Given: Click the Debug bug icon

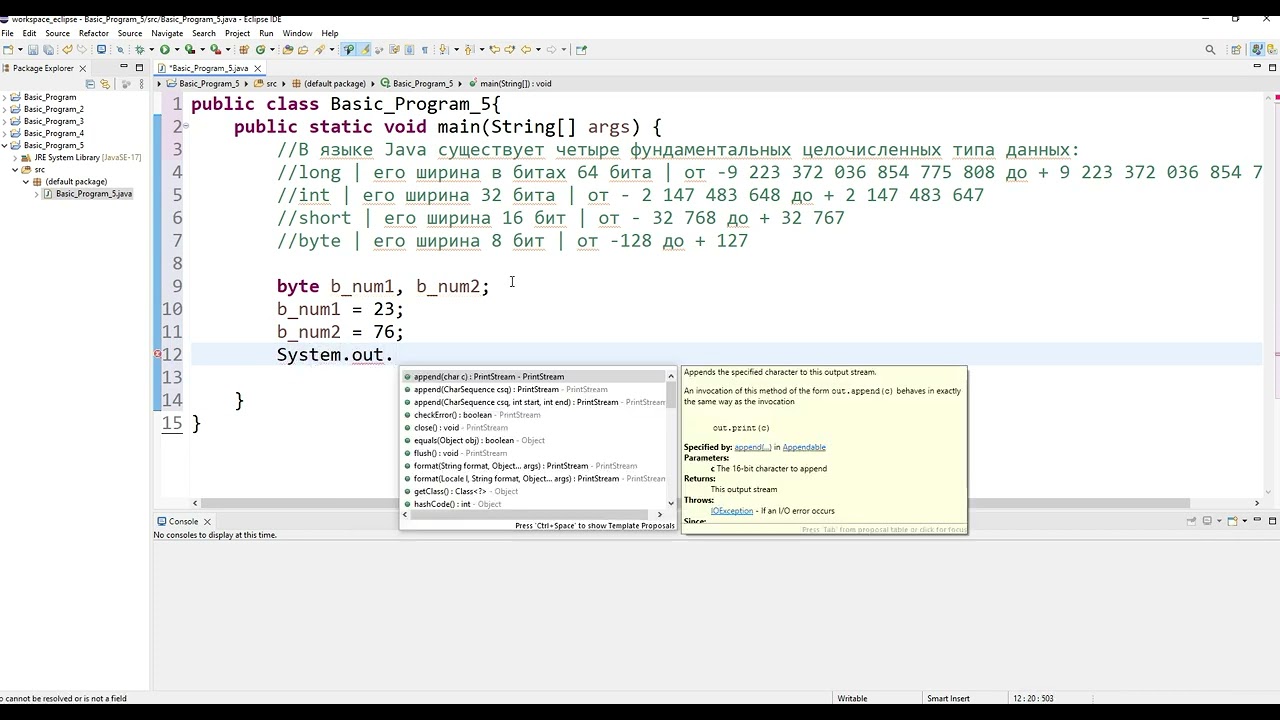Looking at the screenshot, I should 139,49.
